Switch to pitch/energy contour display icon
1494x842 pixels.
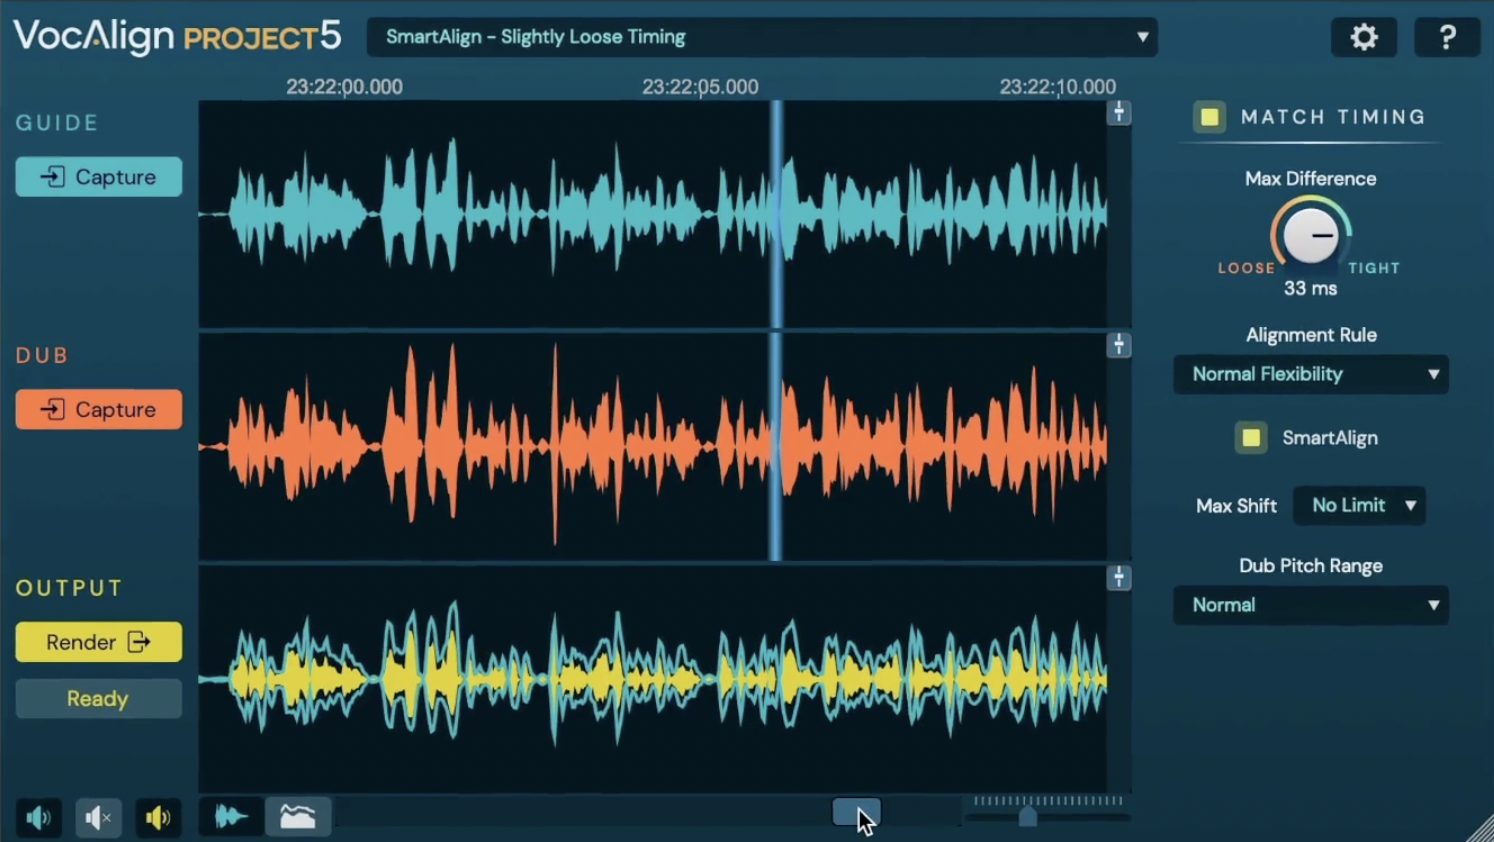[298, 817]
